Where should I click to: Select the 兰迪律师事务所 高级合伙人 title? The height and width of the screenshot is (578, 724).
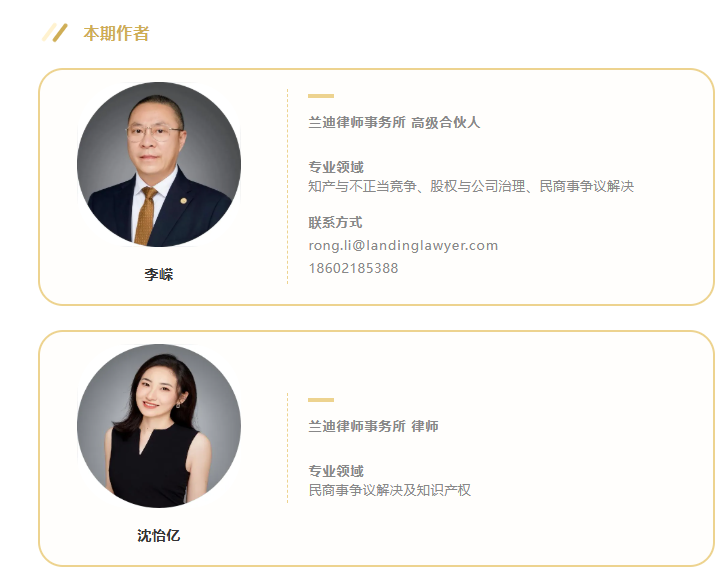click(394, 122)
